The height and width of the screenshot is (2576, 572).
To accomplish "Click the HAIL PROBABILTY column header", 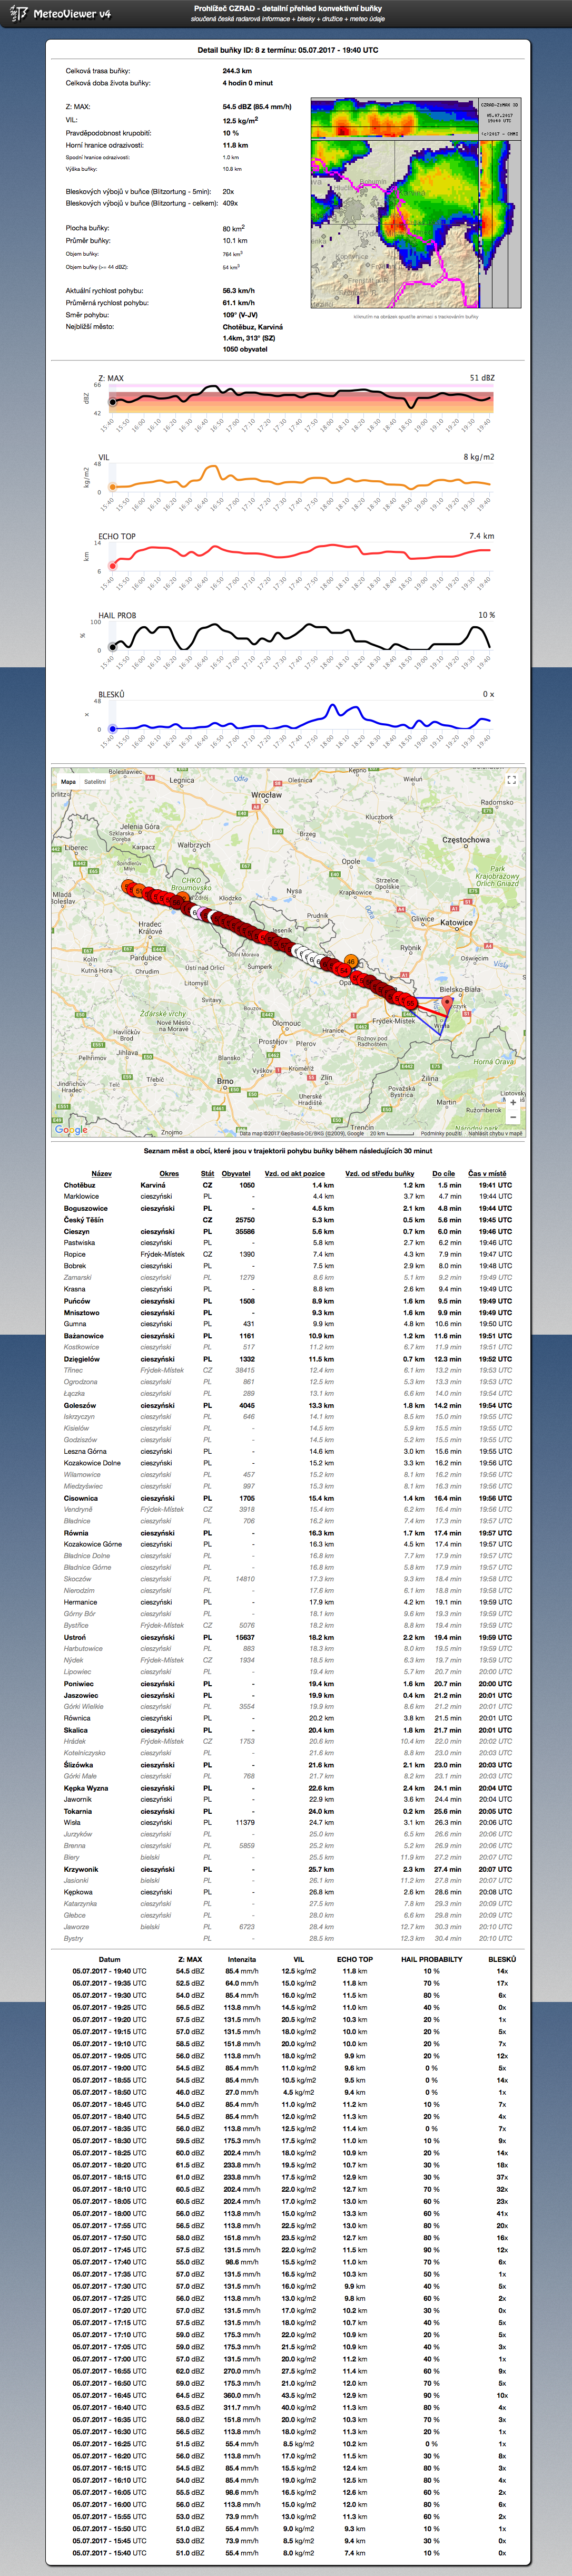I will [x=431, y=1960].
